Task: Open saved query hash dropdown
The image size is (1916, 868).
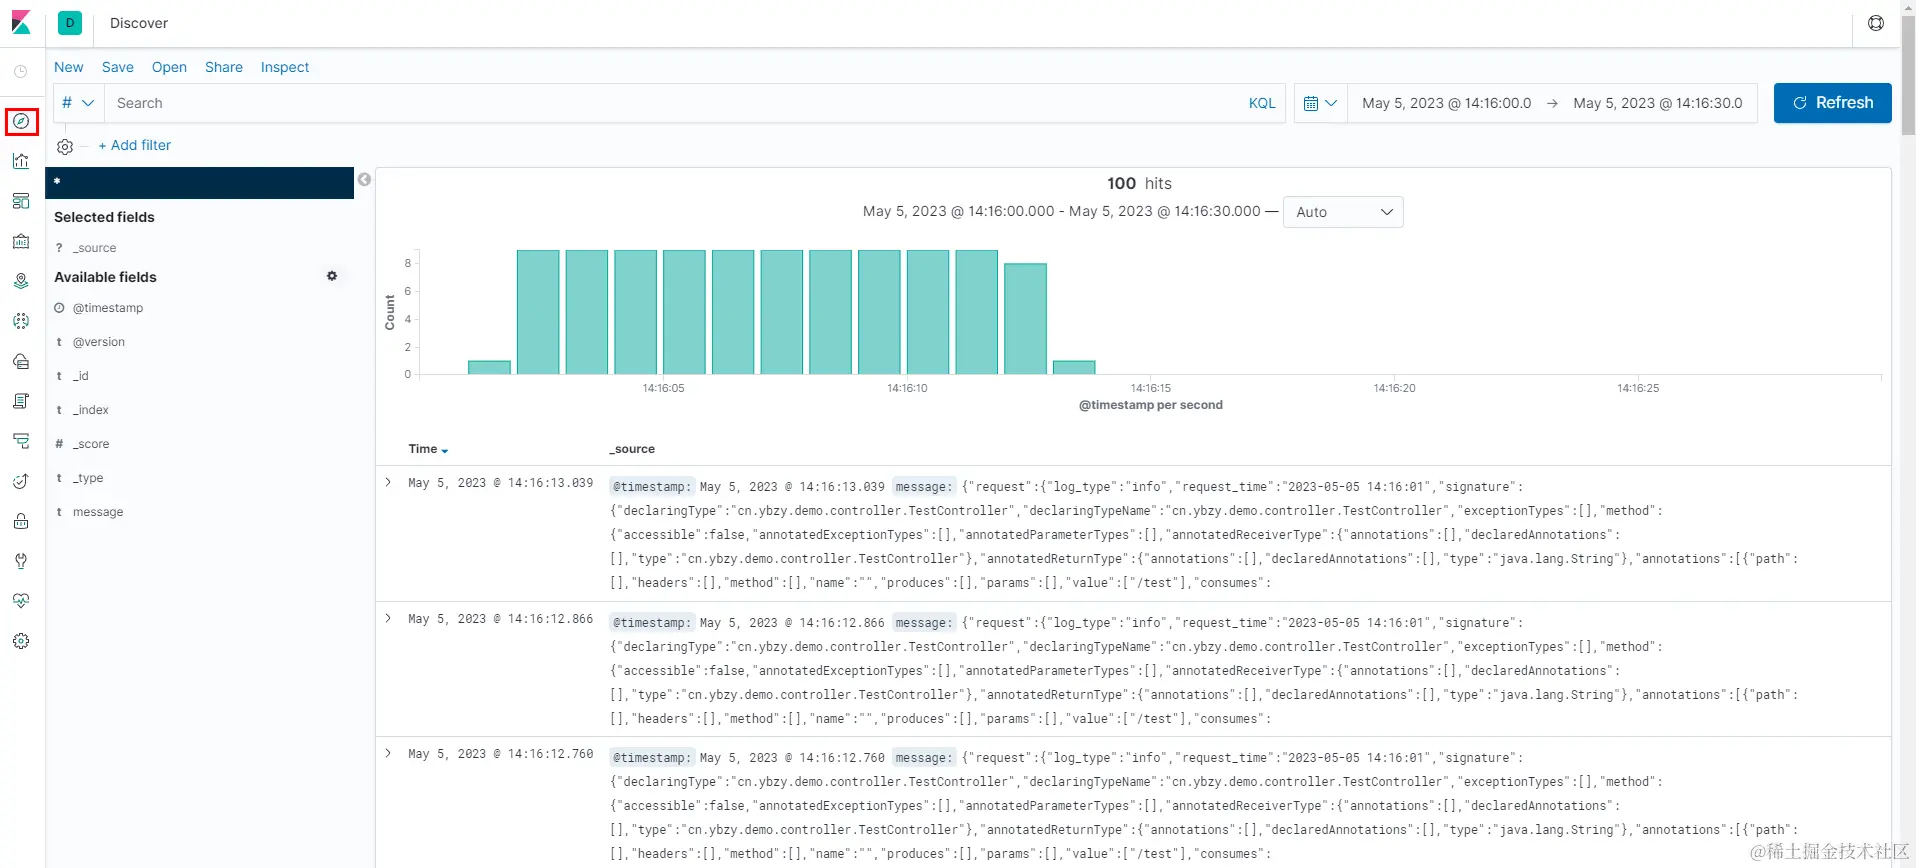Action: (x=78, y=103)
